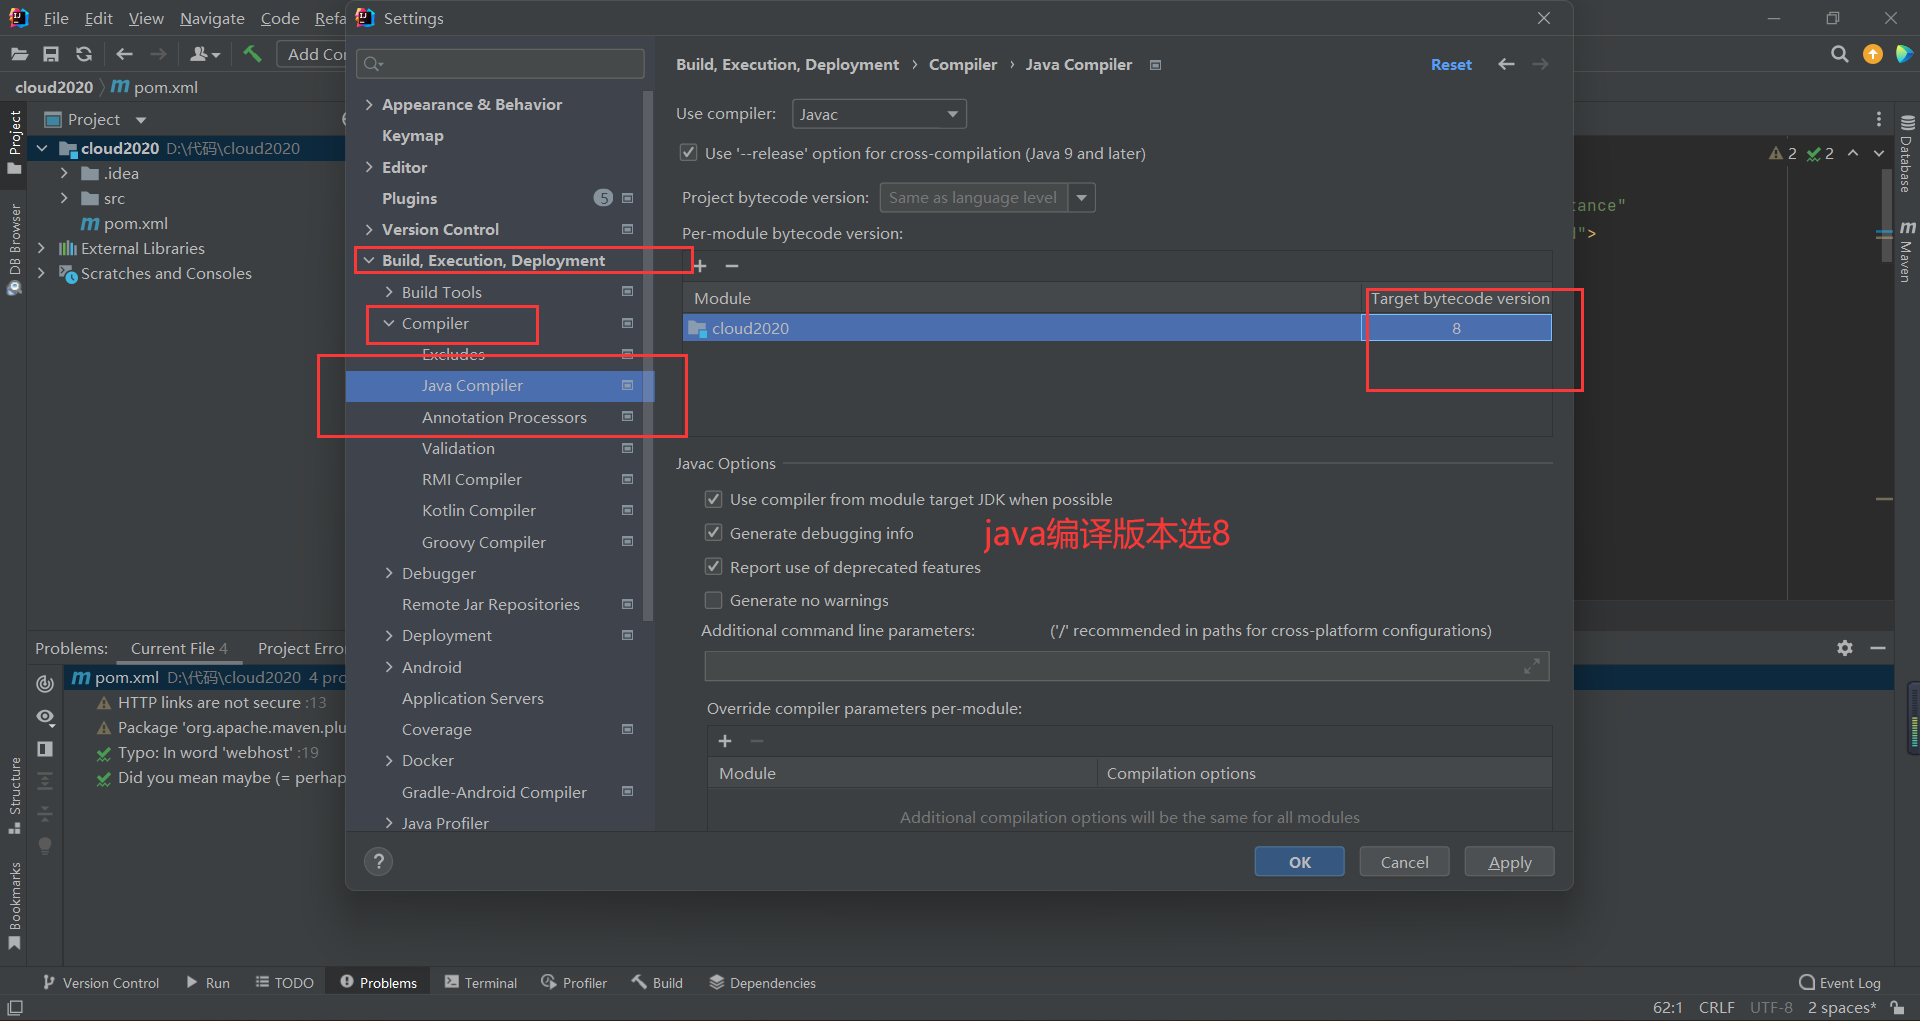
Task: Expand Appearance & Behavior settings
Action: click(369, 104)
